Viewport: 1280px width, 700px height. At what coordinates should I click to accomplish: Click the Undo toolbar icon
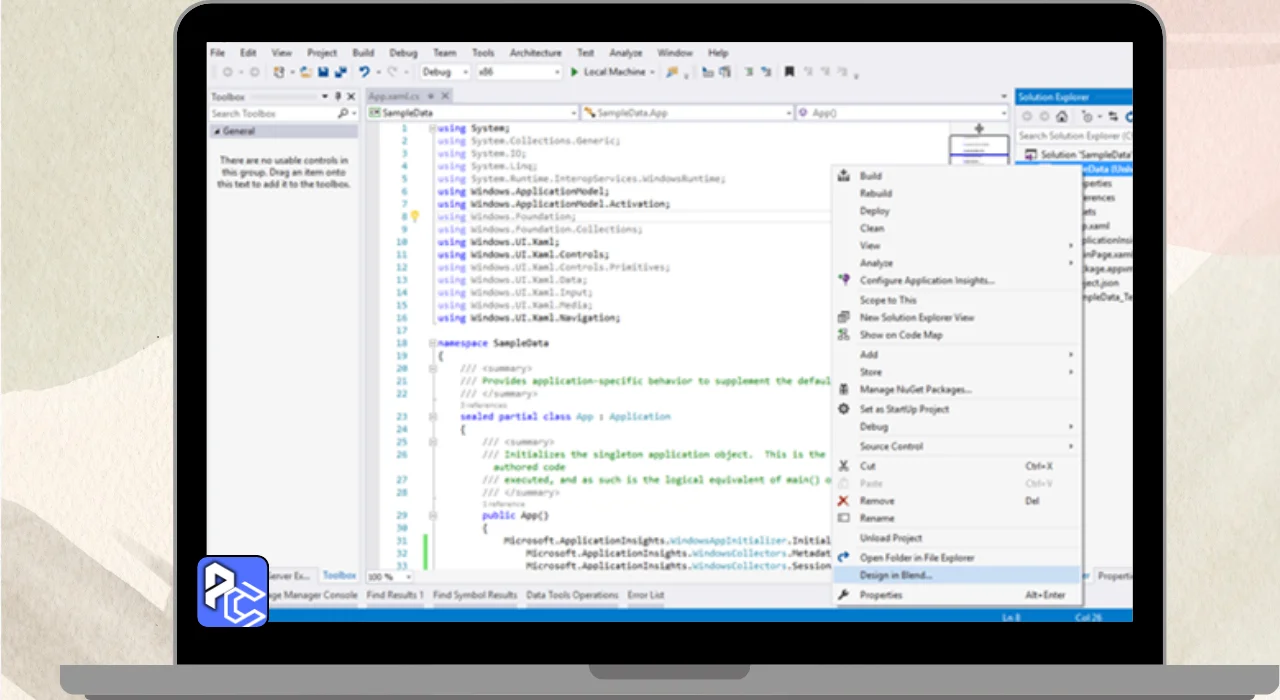click(x=365, y=72)
